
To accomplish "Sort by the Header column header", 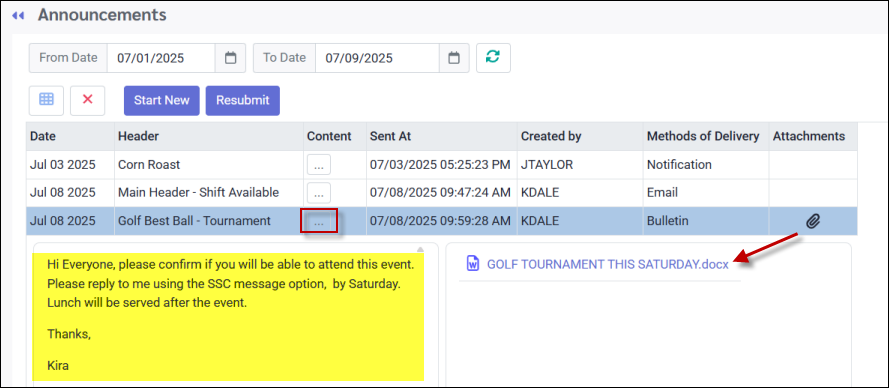I will 209,136.
